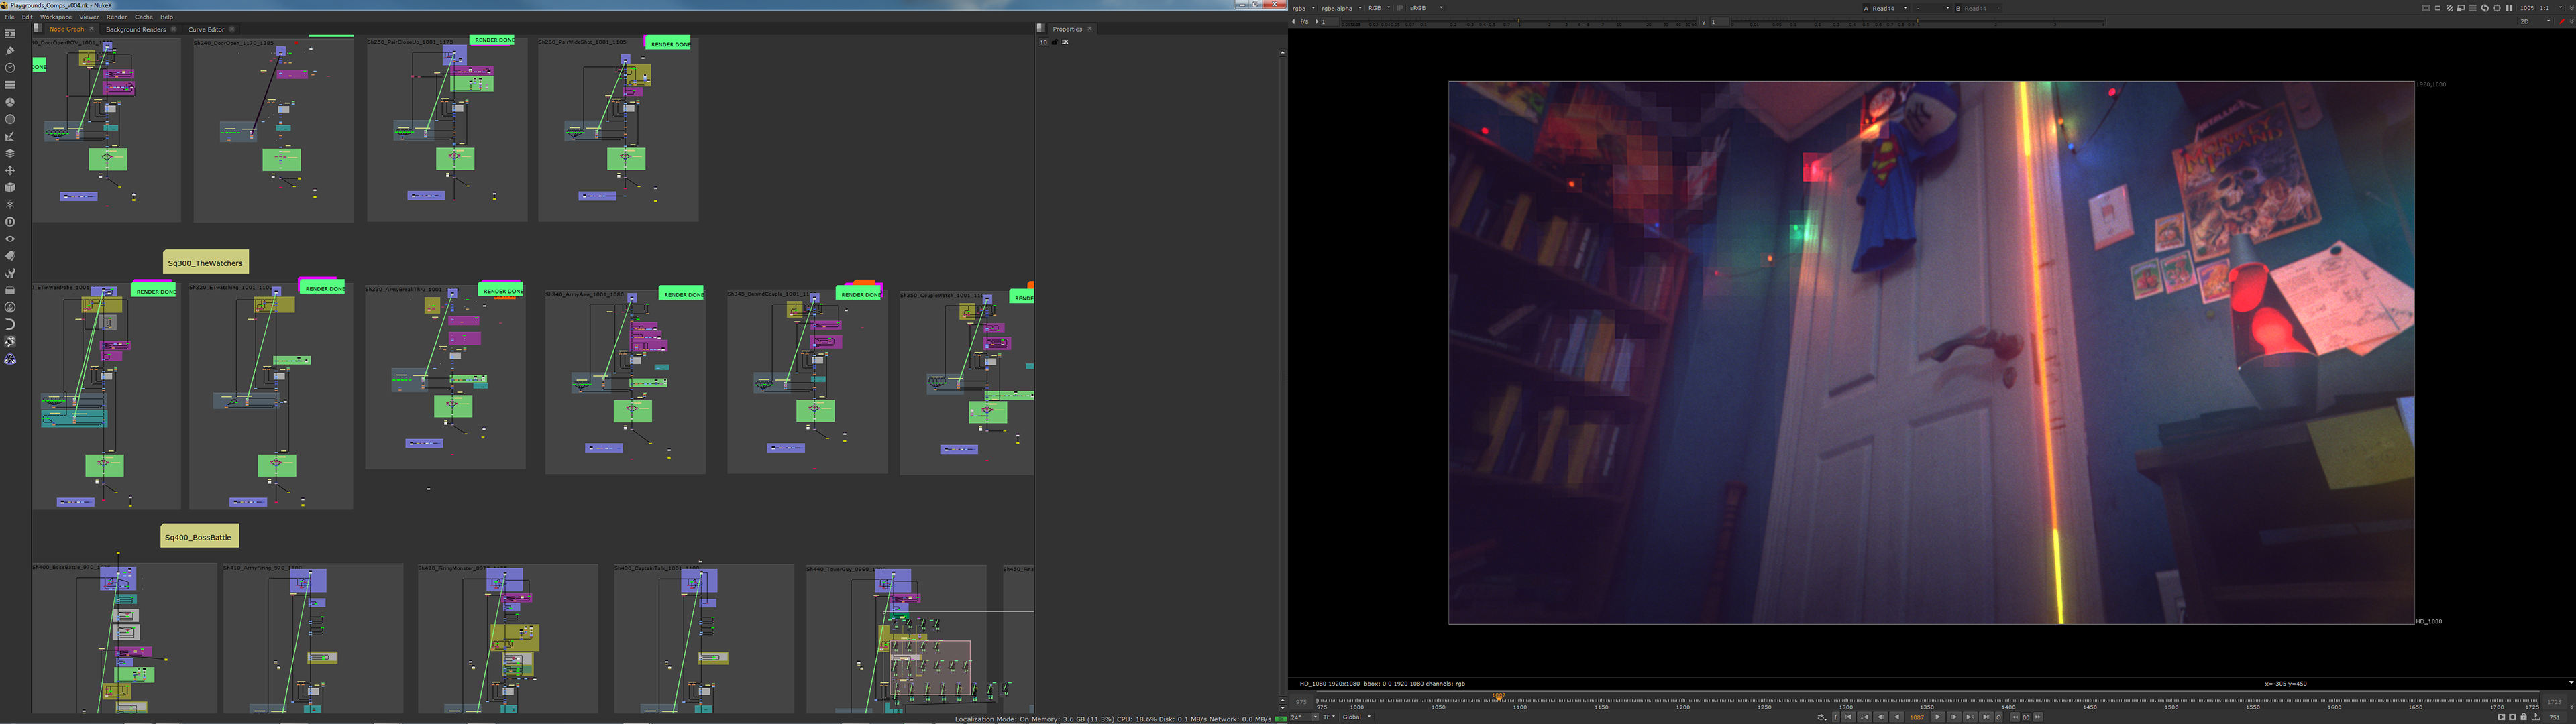Open the 2D/3D view mode dropdown
This screenshot has width=2576, height=724.
click(x=2535, y=21)
